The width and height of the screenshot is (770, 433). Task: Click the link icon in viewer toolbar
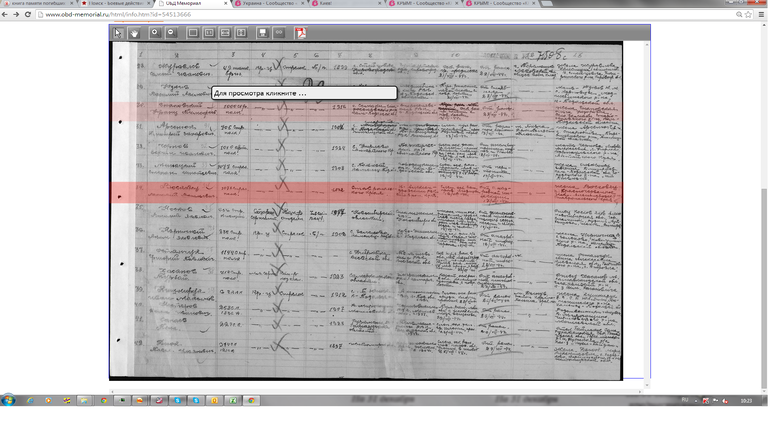[279, 33]
